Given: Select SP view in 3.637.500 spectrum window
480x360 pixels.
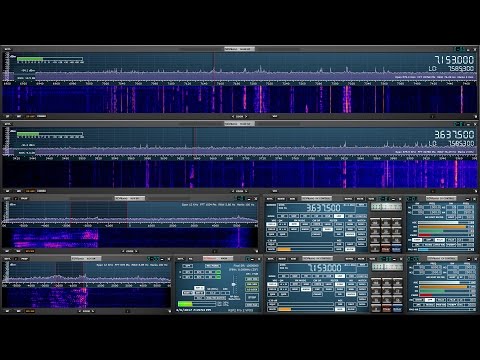Looking at the screenshot, I should [7, 191].
